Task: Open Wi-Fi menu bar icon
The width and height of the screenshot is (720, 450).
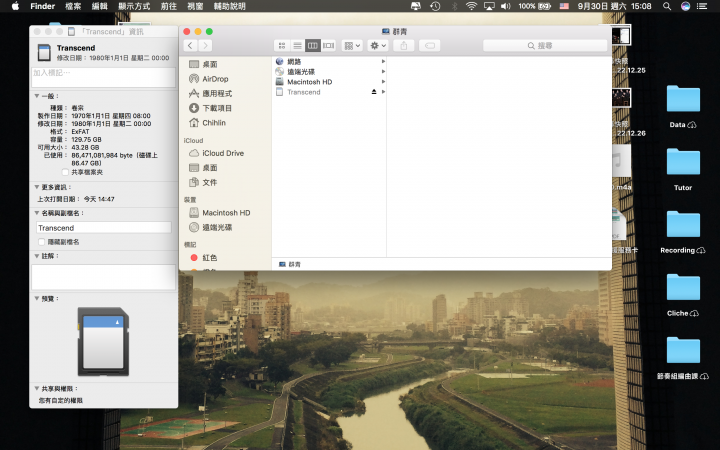Action: (471, 6)
